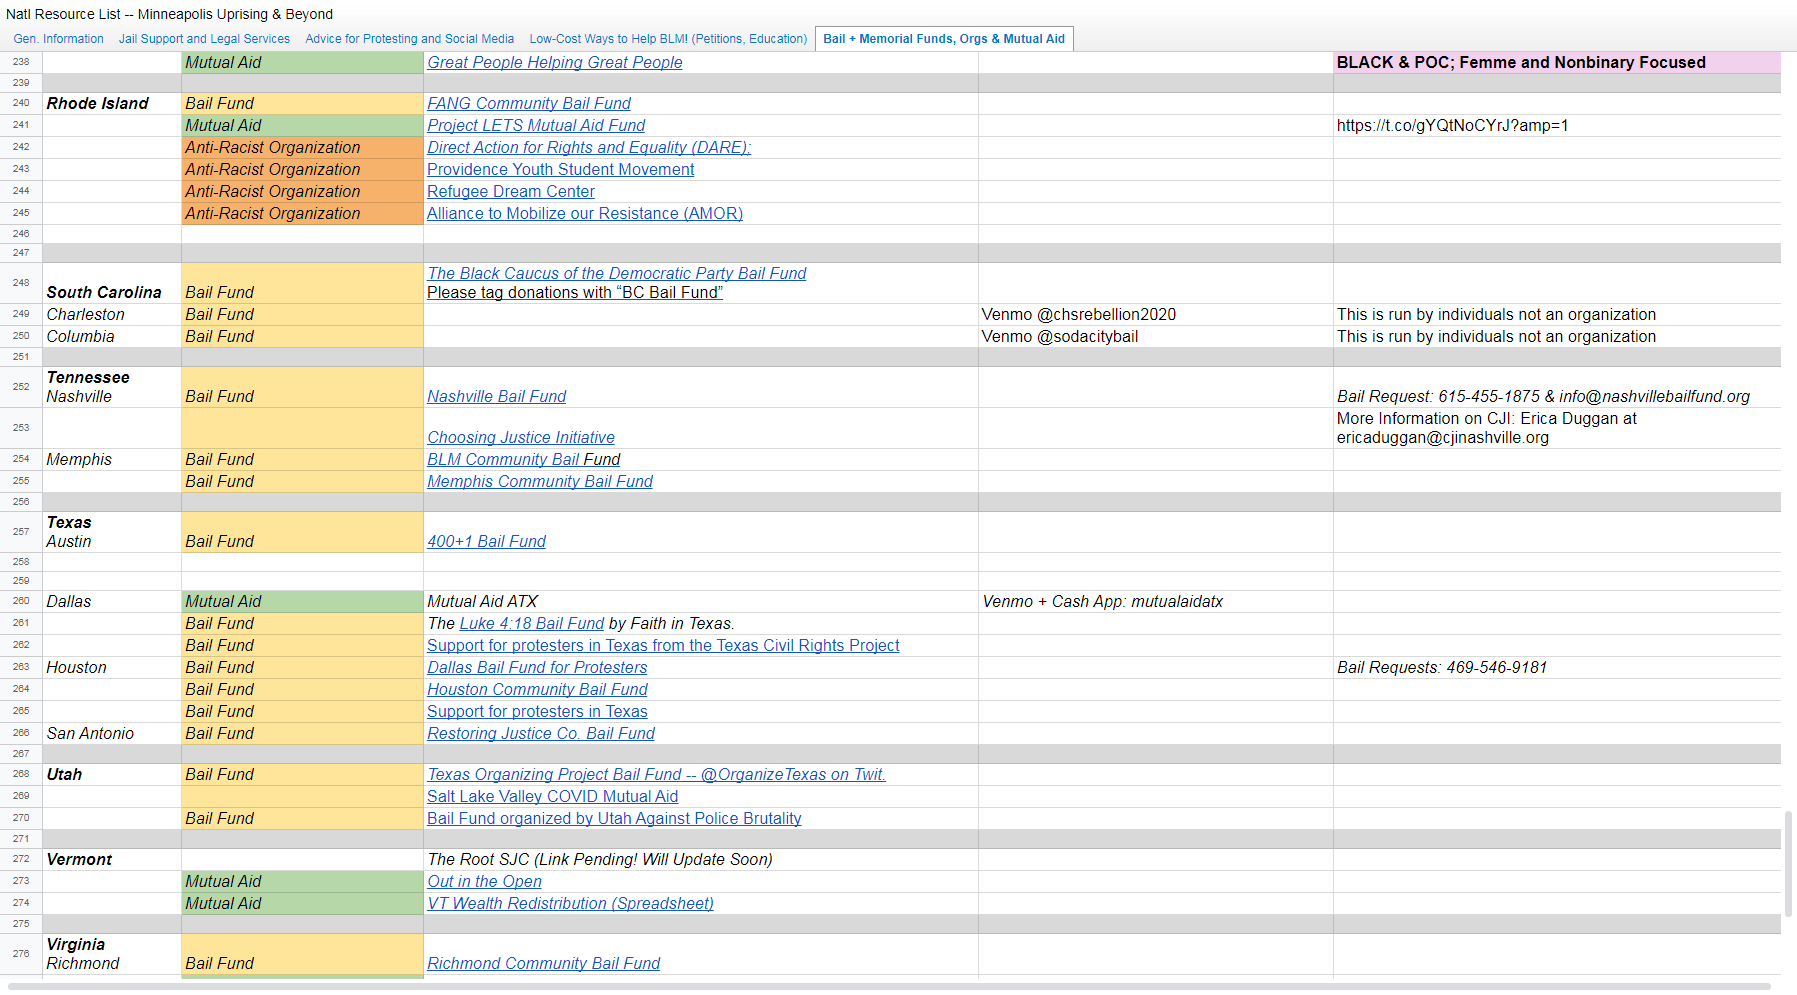This screenshot has height=995, width=1797.
Task: Open the 400+1 Bail Fund link
Action: tap(487, 541)
